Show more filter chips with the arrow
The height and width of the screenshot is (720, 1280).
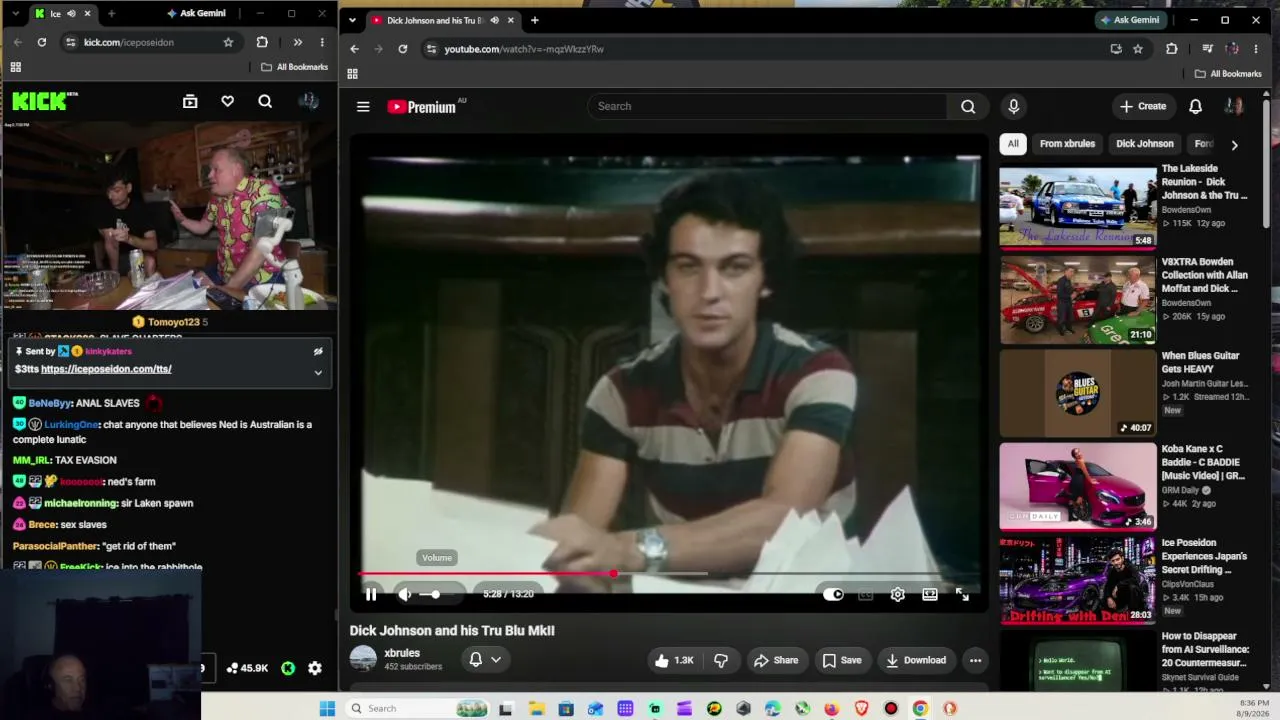1234,145
